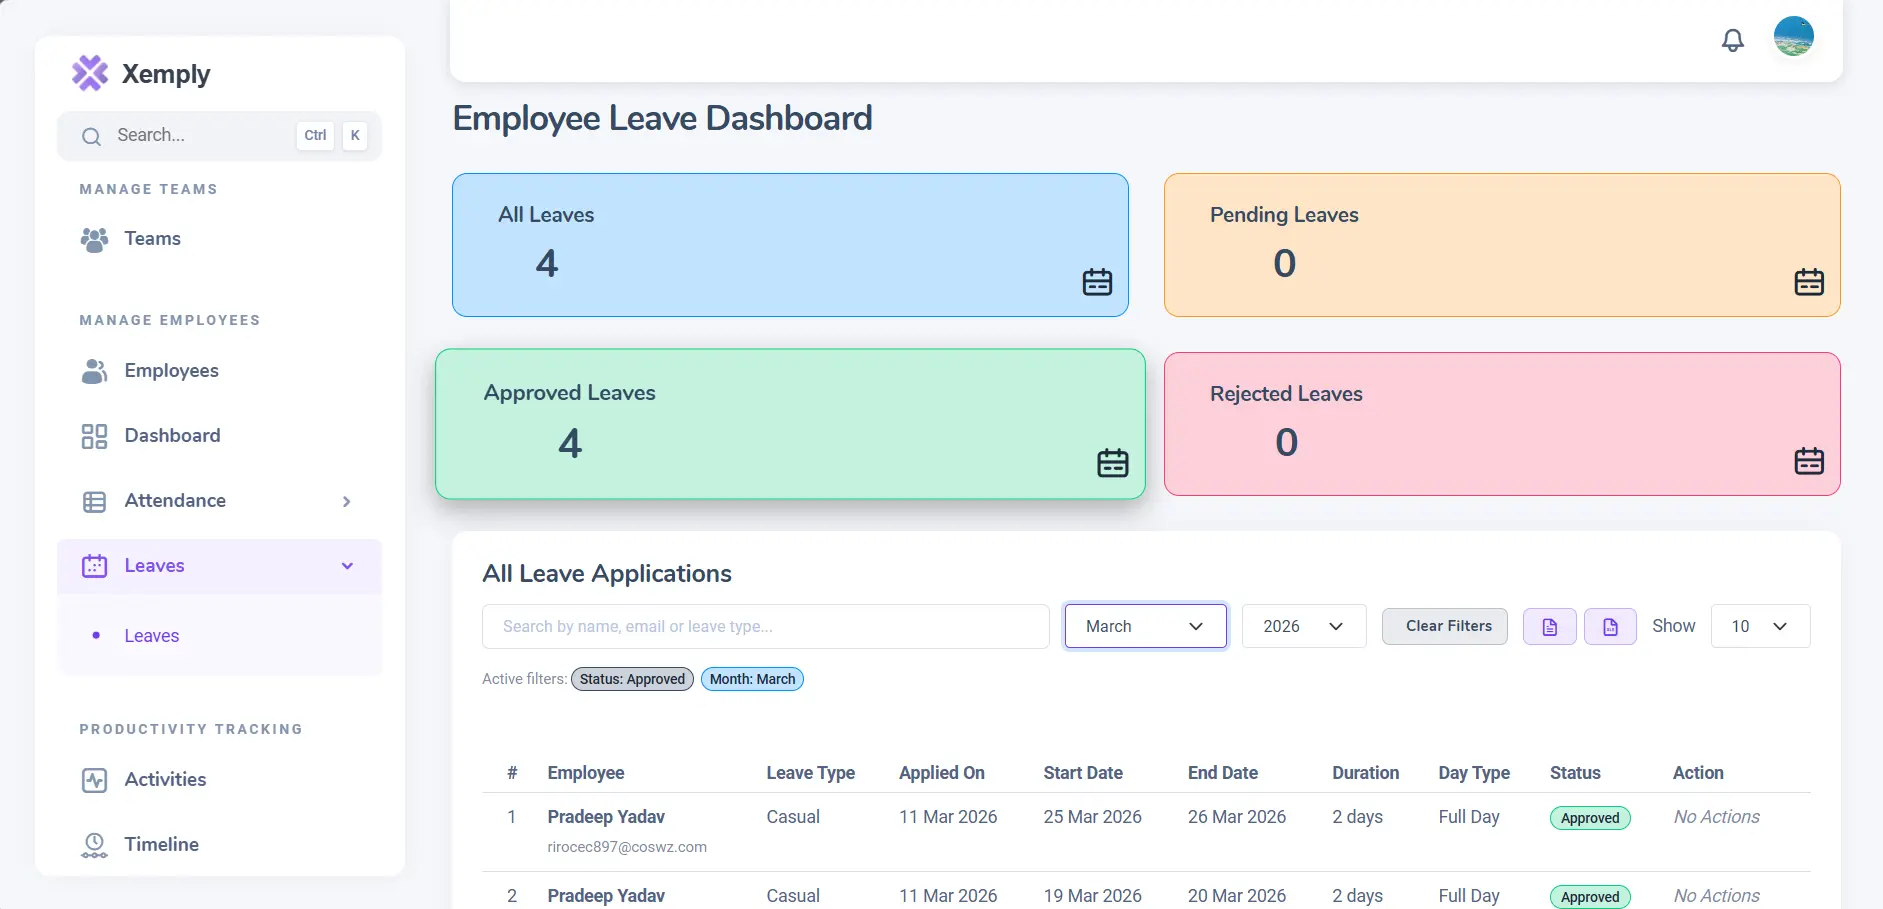Click Approved badge in row 1

1590,818
